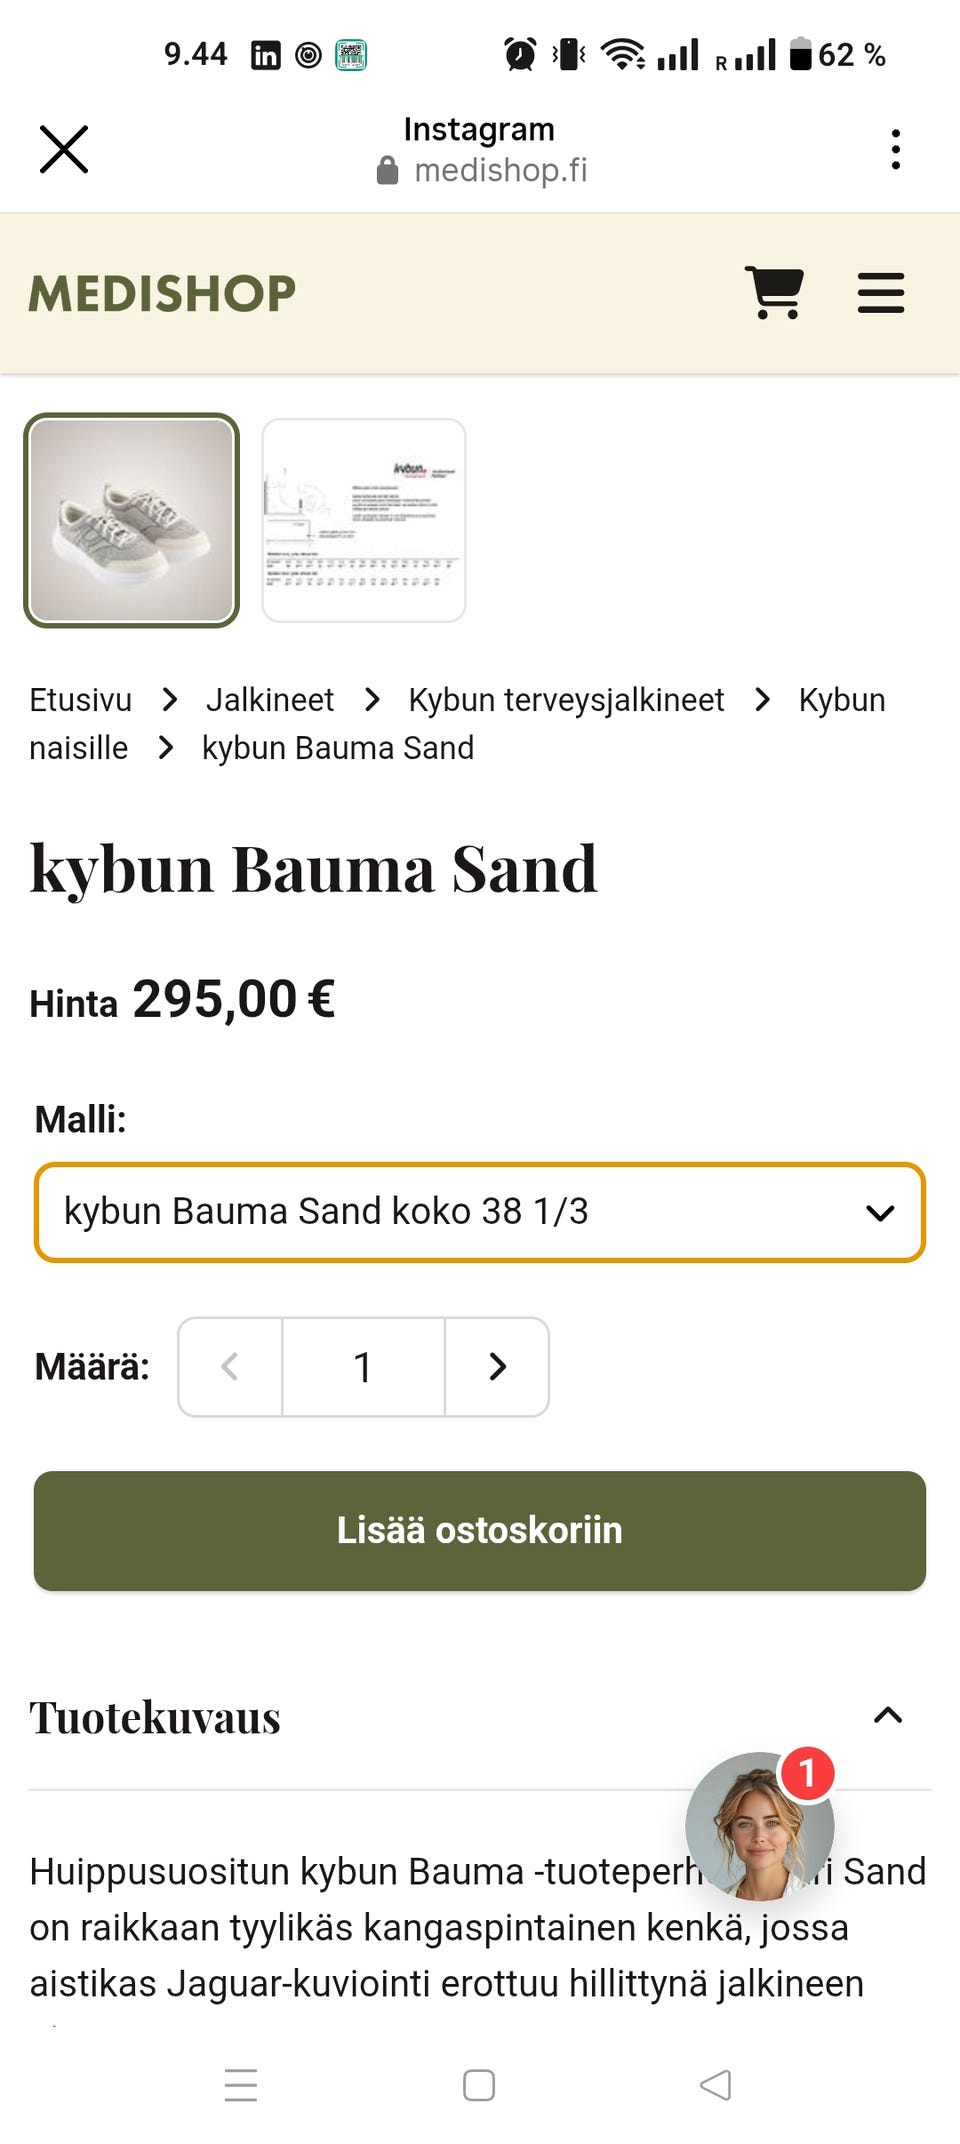The image size is (960, 2144).
Task: Open the Malli size dropdown
Action: 480,1212
